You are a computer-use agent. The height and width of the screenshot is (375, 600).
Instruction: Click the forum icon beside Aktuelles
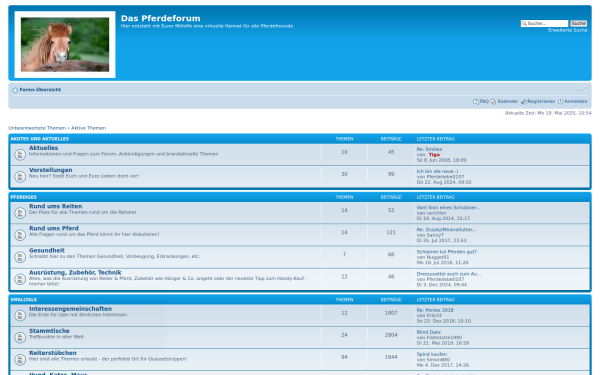pyautogui.click(x=20, y=155)
